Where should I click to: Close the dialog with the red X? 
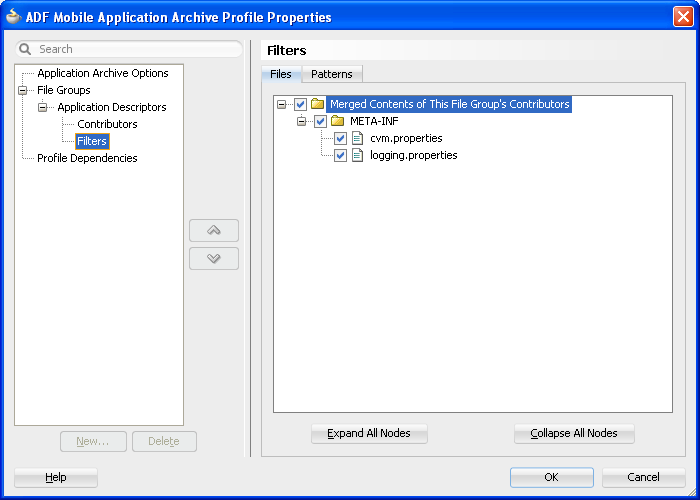pyautogui.click(x=683, y=17)
